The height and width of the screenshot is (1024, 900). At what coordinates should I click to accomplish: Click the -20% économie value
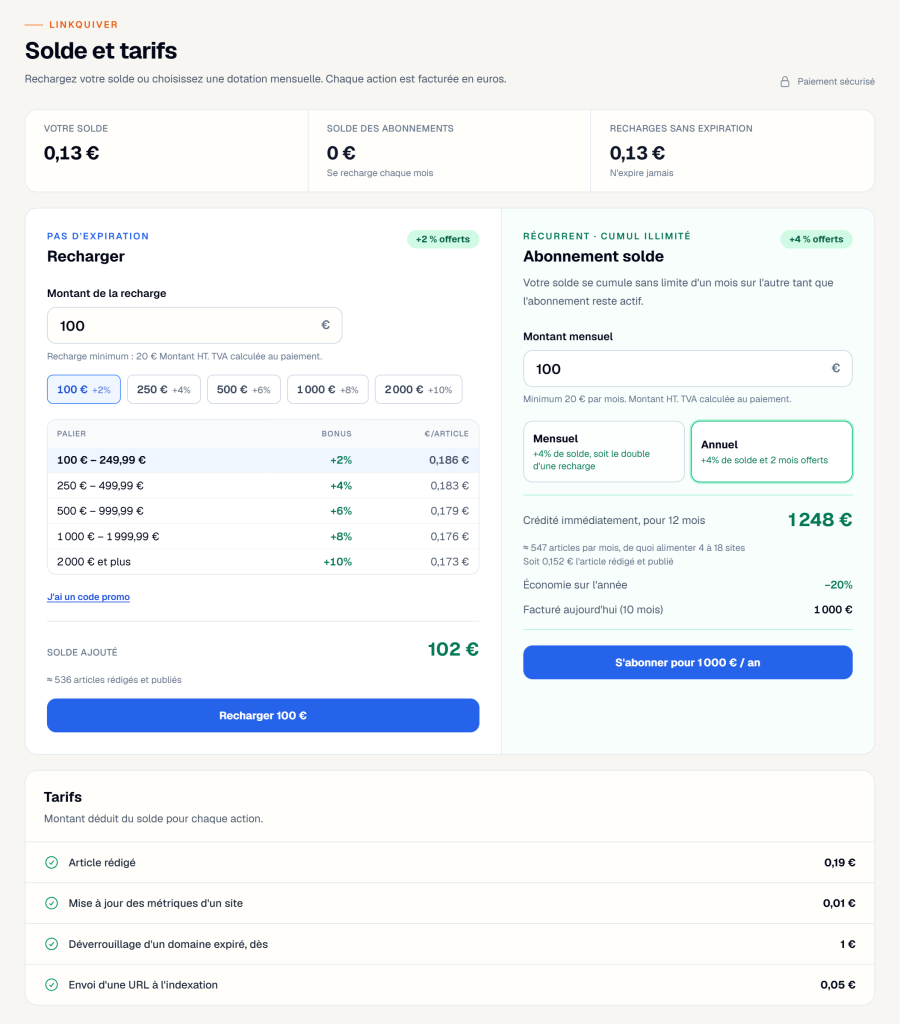point(838,585)
